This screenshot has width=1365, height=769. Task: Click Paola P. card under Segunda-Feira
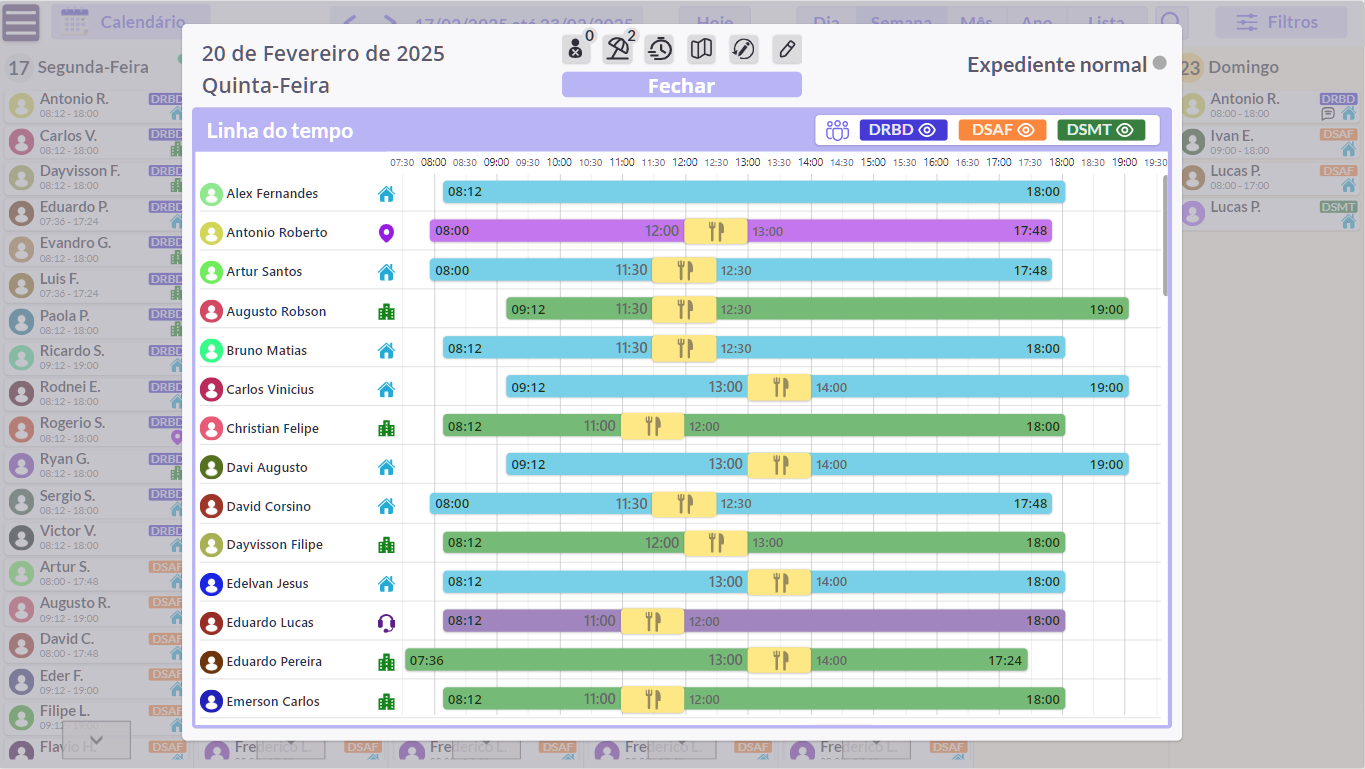pyautogui.click(x=94, y=322)
